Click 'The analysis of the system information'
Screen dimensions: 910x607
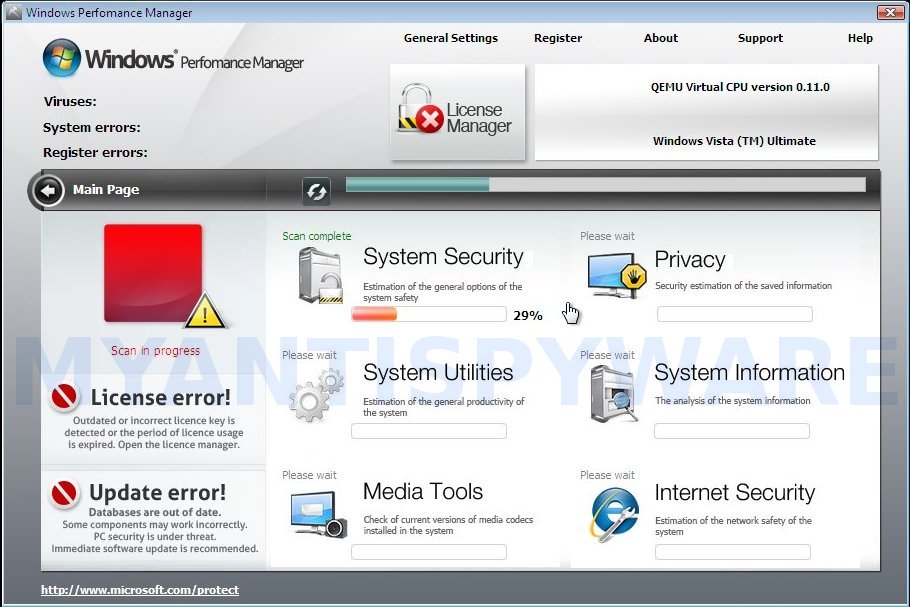pyautogui.click(x=732, y=400)
